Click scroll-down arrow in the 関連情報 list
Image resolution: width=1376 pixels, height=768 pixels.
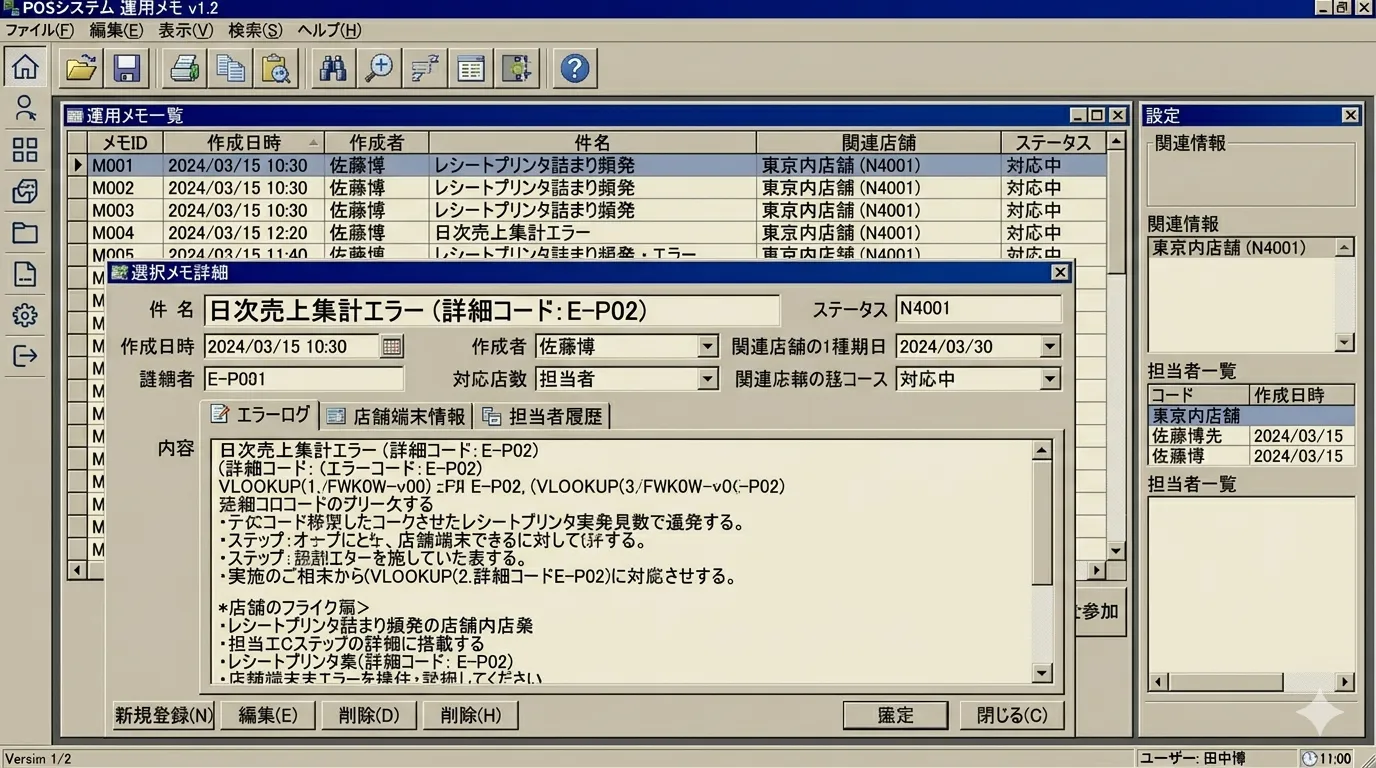click(x=1345, y=342)
